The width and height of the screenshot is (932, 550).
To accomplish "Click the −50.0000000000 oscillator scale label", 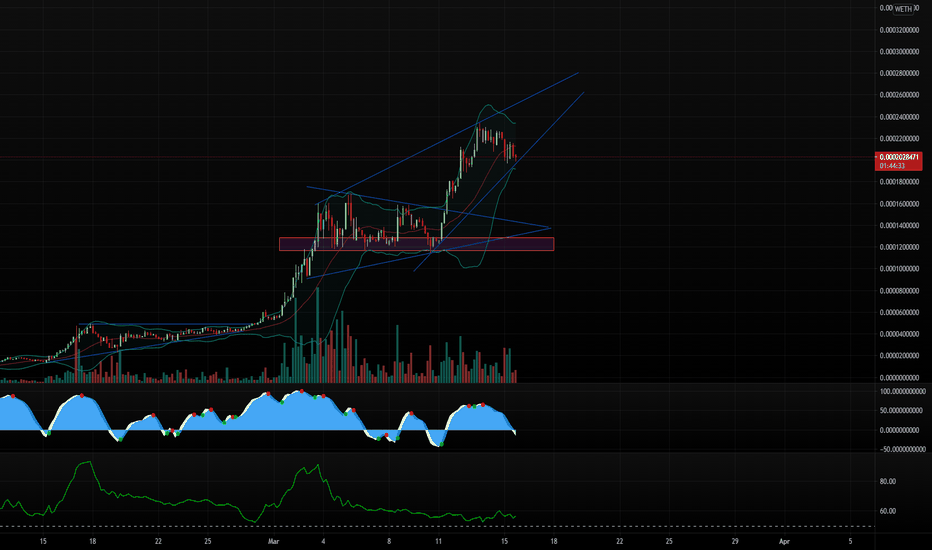I will pos(902,450).
